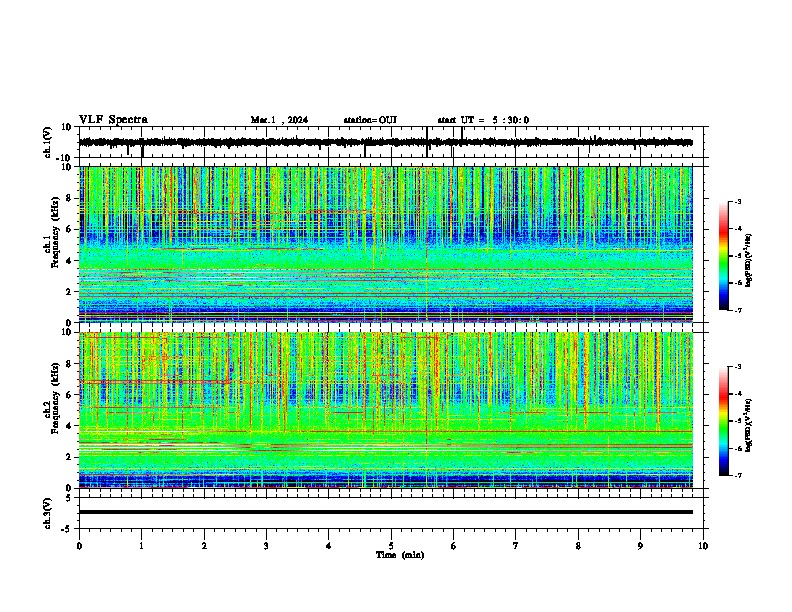This screenshot has height=612, width=792.
Task: Click the '-10' tick on ch.1(V) axis
Action: click(64, 158)
